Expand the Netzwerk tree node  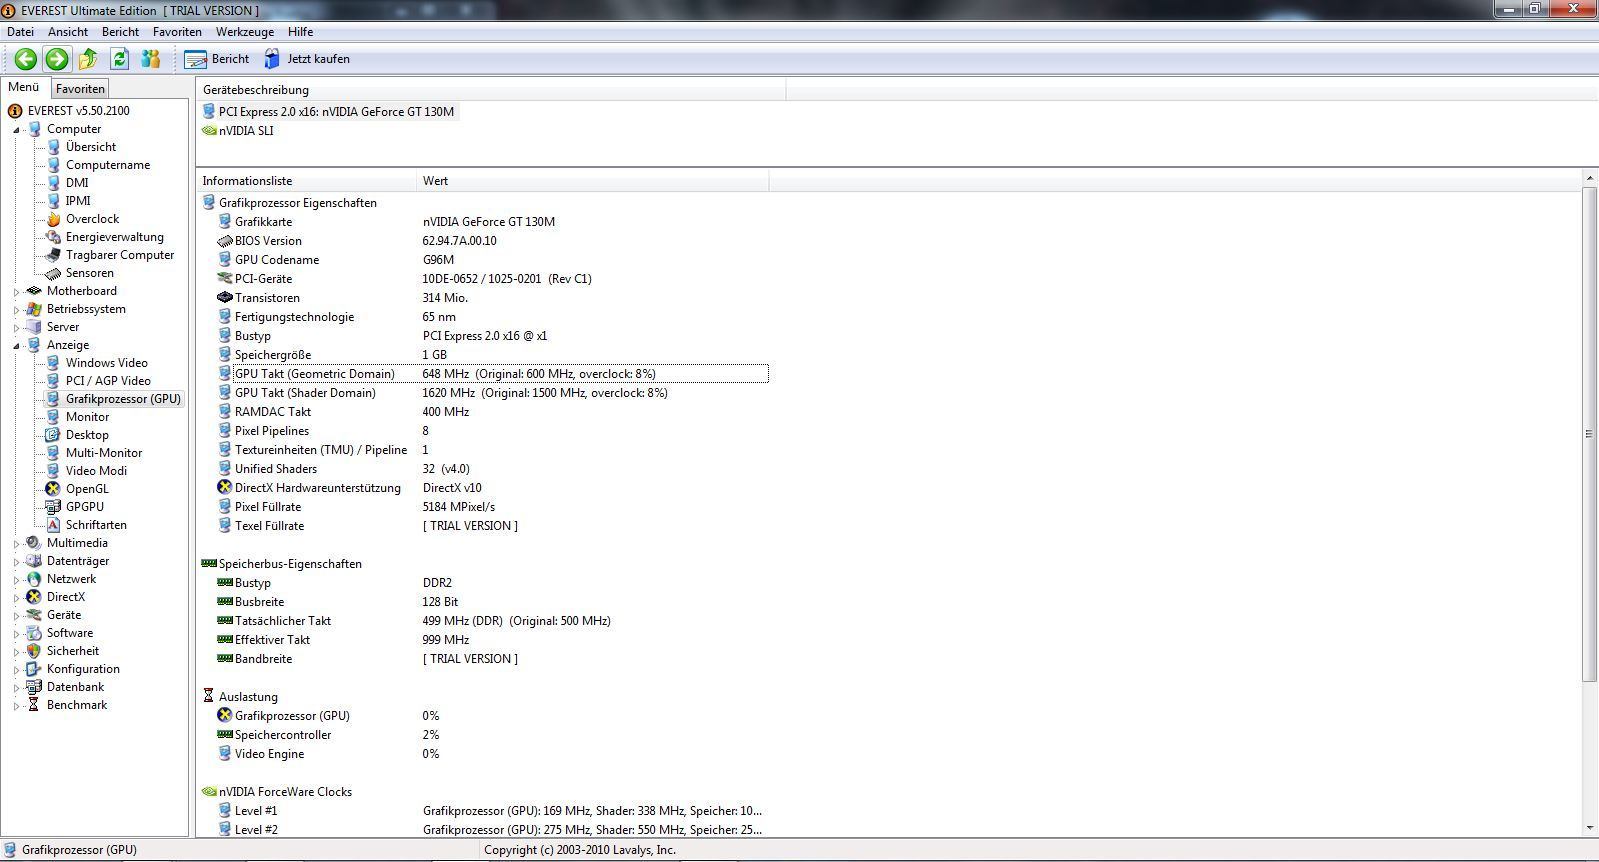pyautogui.click(x=17, y=580)
